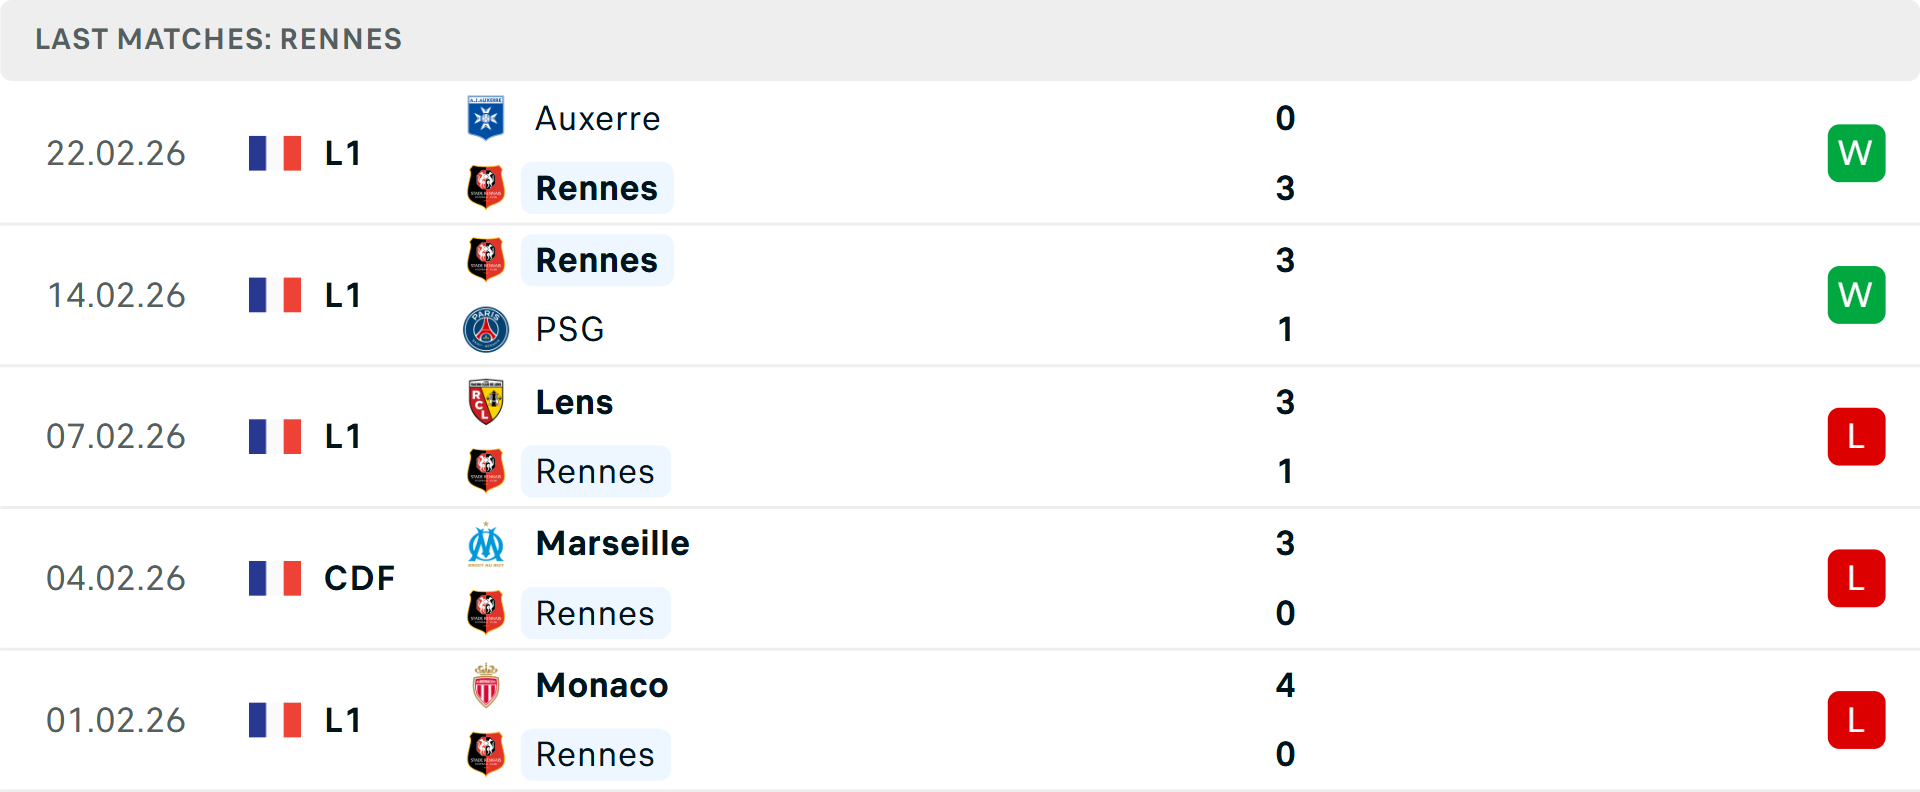Click the Marseille club emblem

tap(486, 543)
